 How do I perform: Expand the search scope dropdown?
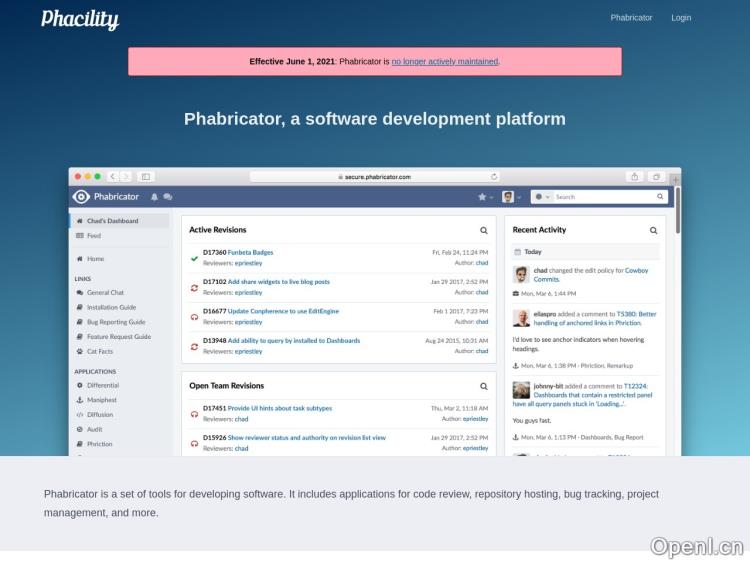541,197
